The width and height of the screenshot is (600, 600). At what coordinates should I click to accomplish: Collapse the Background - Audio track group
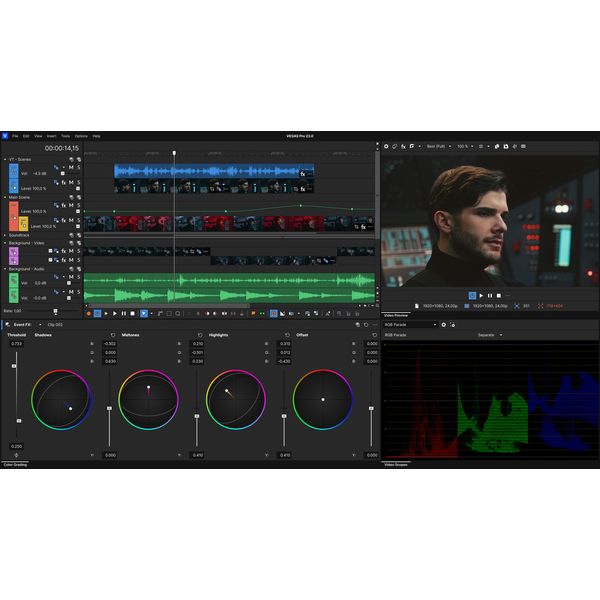(x=5, y=269)
